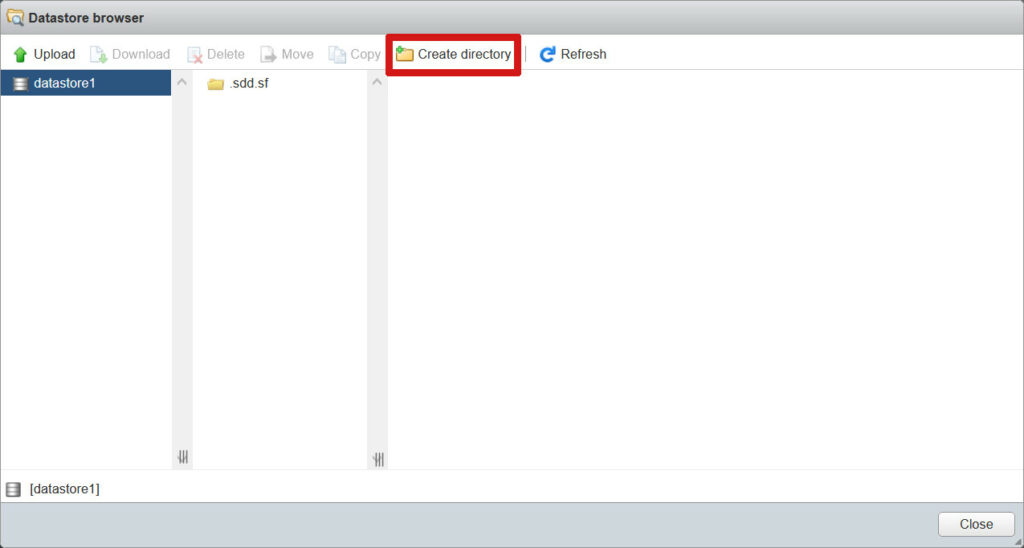Click the Delete toolbar button
The image size is (1024, 548).
(x=216, y=54)
